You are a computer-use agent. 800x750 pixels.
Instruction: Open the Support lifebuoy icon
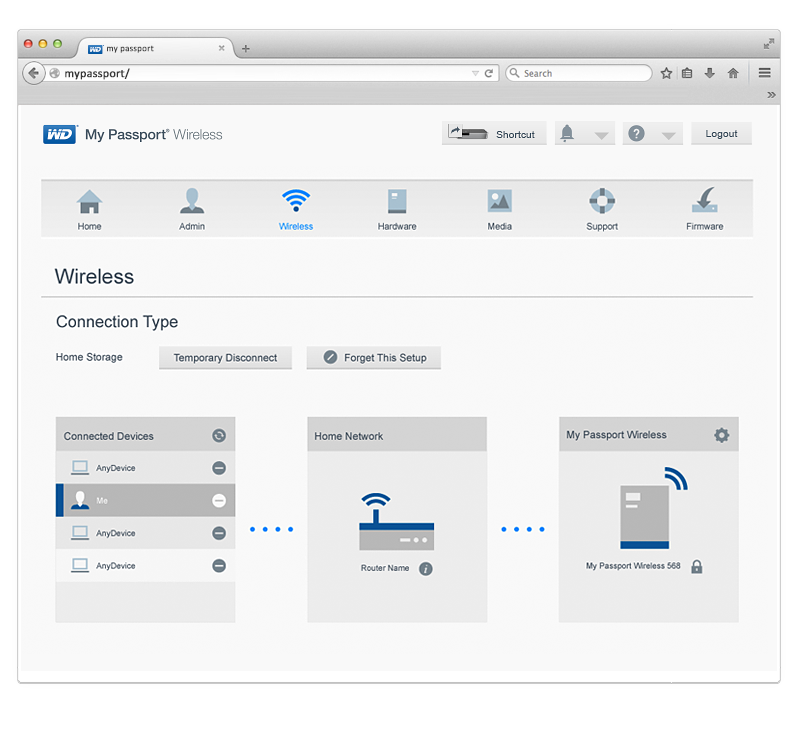[x=602, y=201]
